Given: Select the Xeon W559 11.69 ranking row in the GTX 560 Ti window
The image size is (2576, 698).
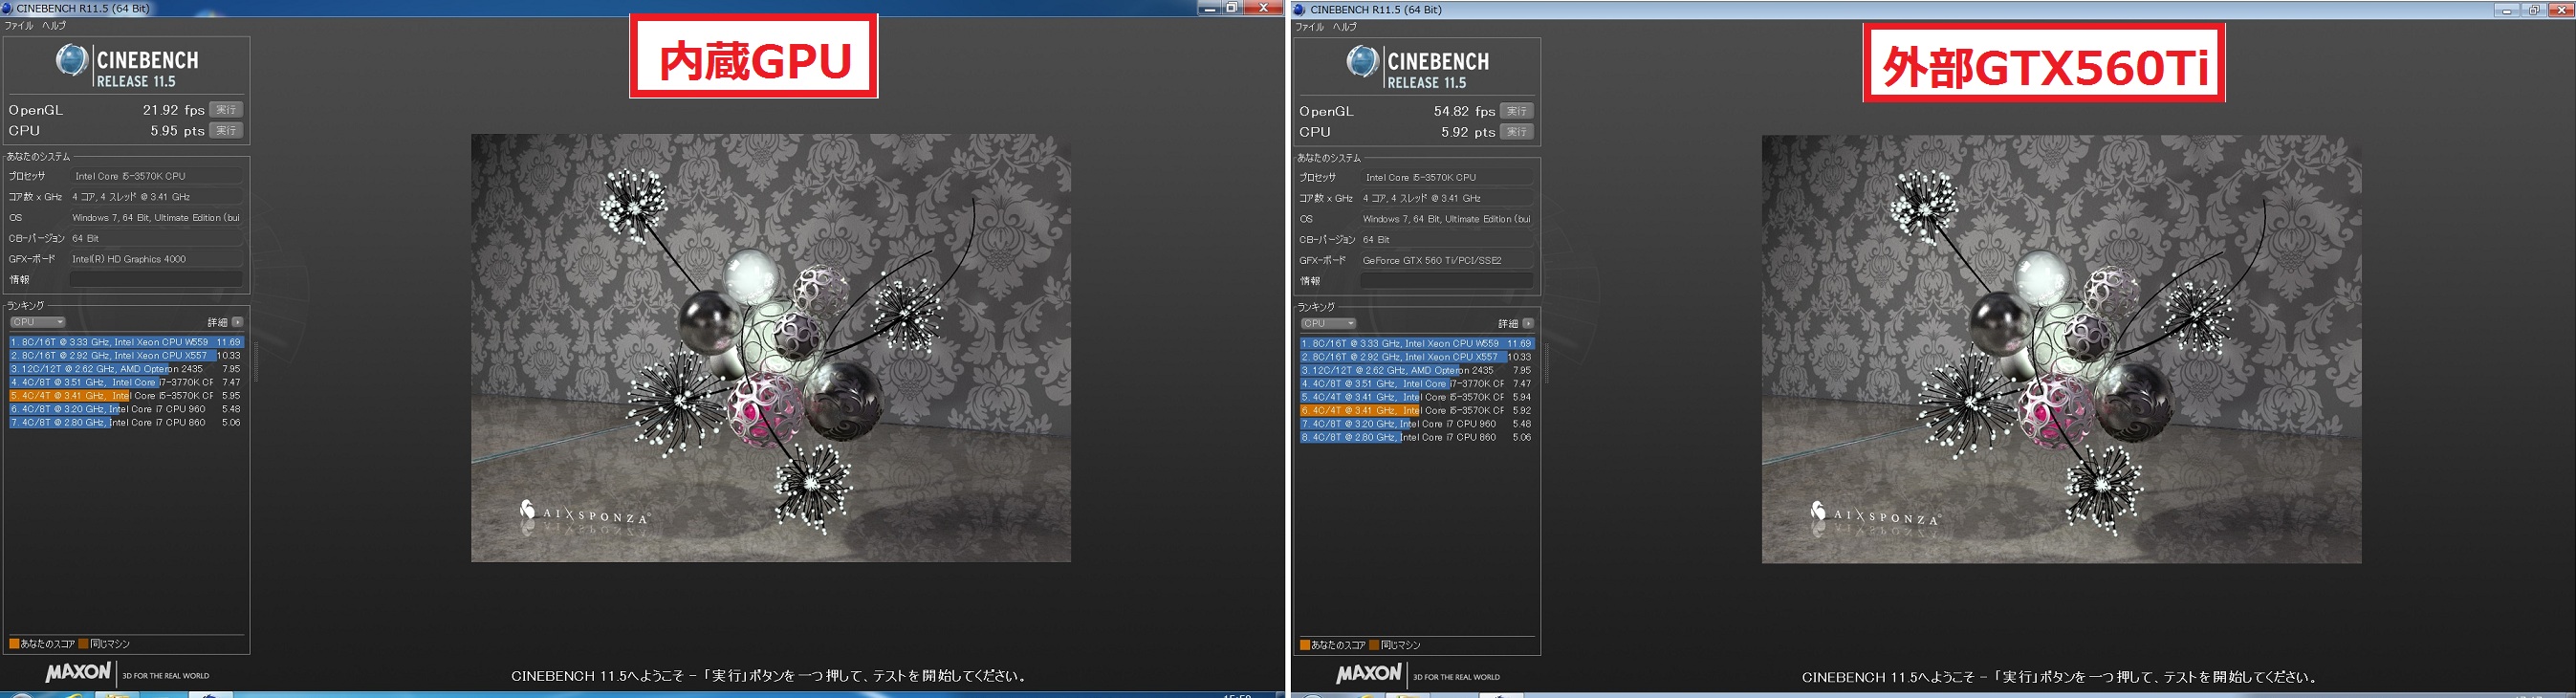Looking at the screenshot, I should [1417, 343].
